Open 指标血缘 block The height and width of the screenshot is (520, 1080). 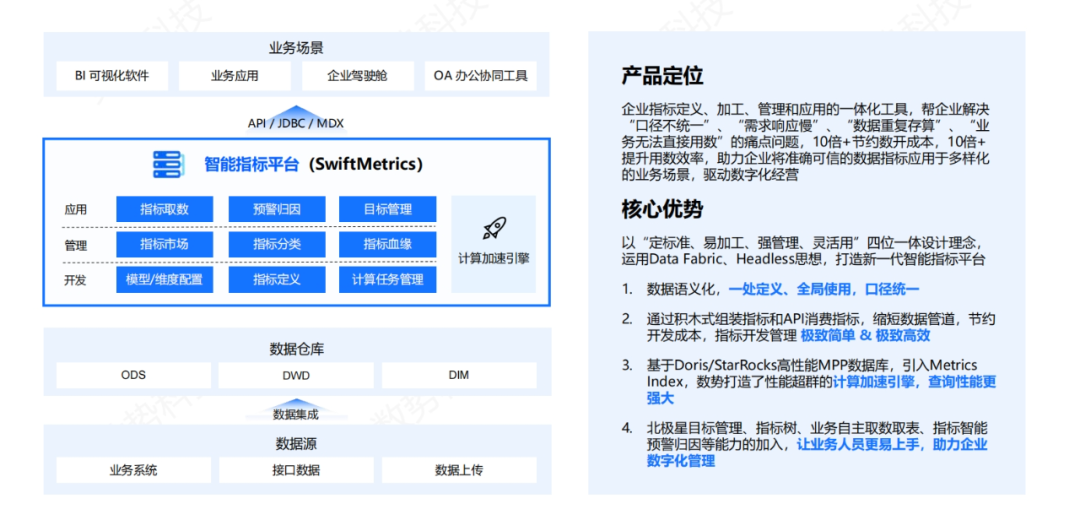coord(388,245)
